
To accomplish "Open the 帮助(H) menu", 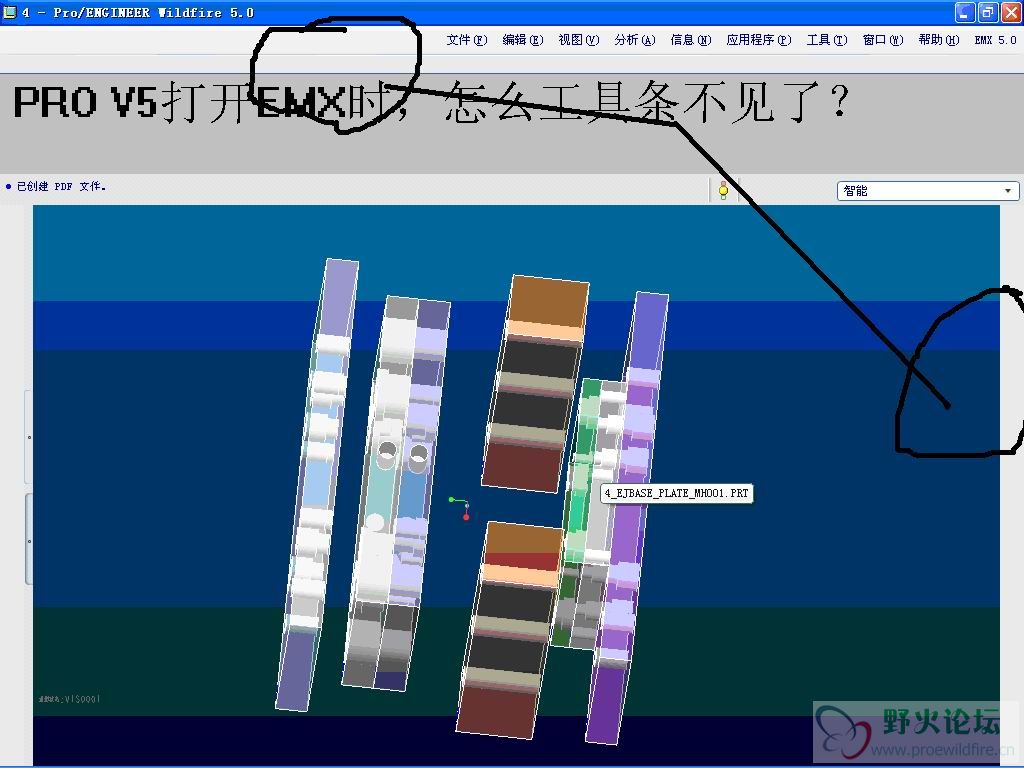I will tap(938, 40).
